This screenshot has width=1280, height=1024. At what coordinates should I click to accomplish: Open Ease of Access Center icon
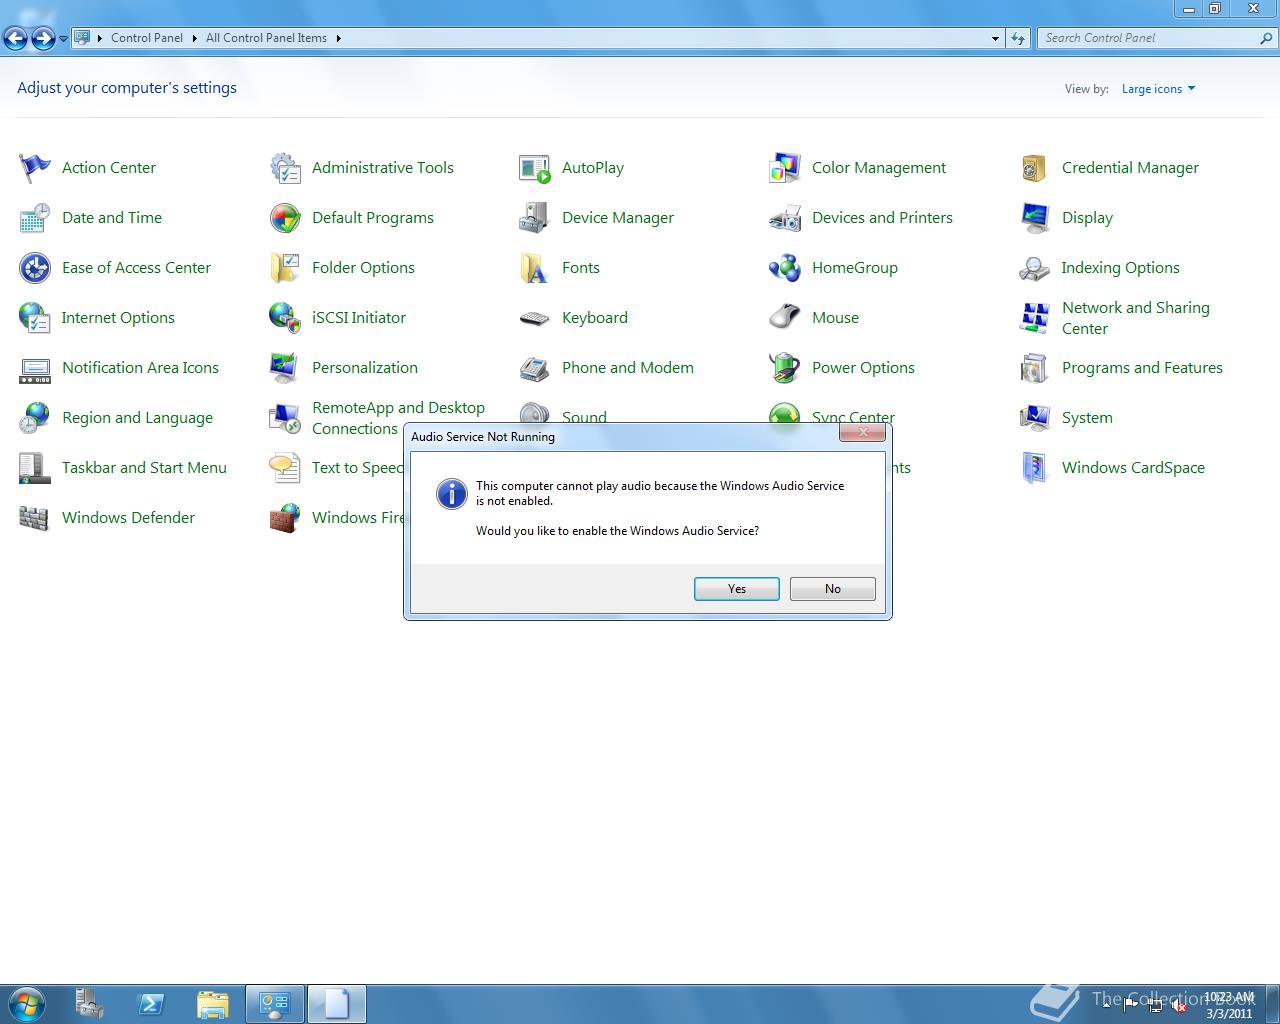(35, 268)
